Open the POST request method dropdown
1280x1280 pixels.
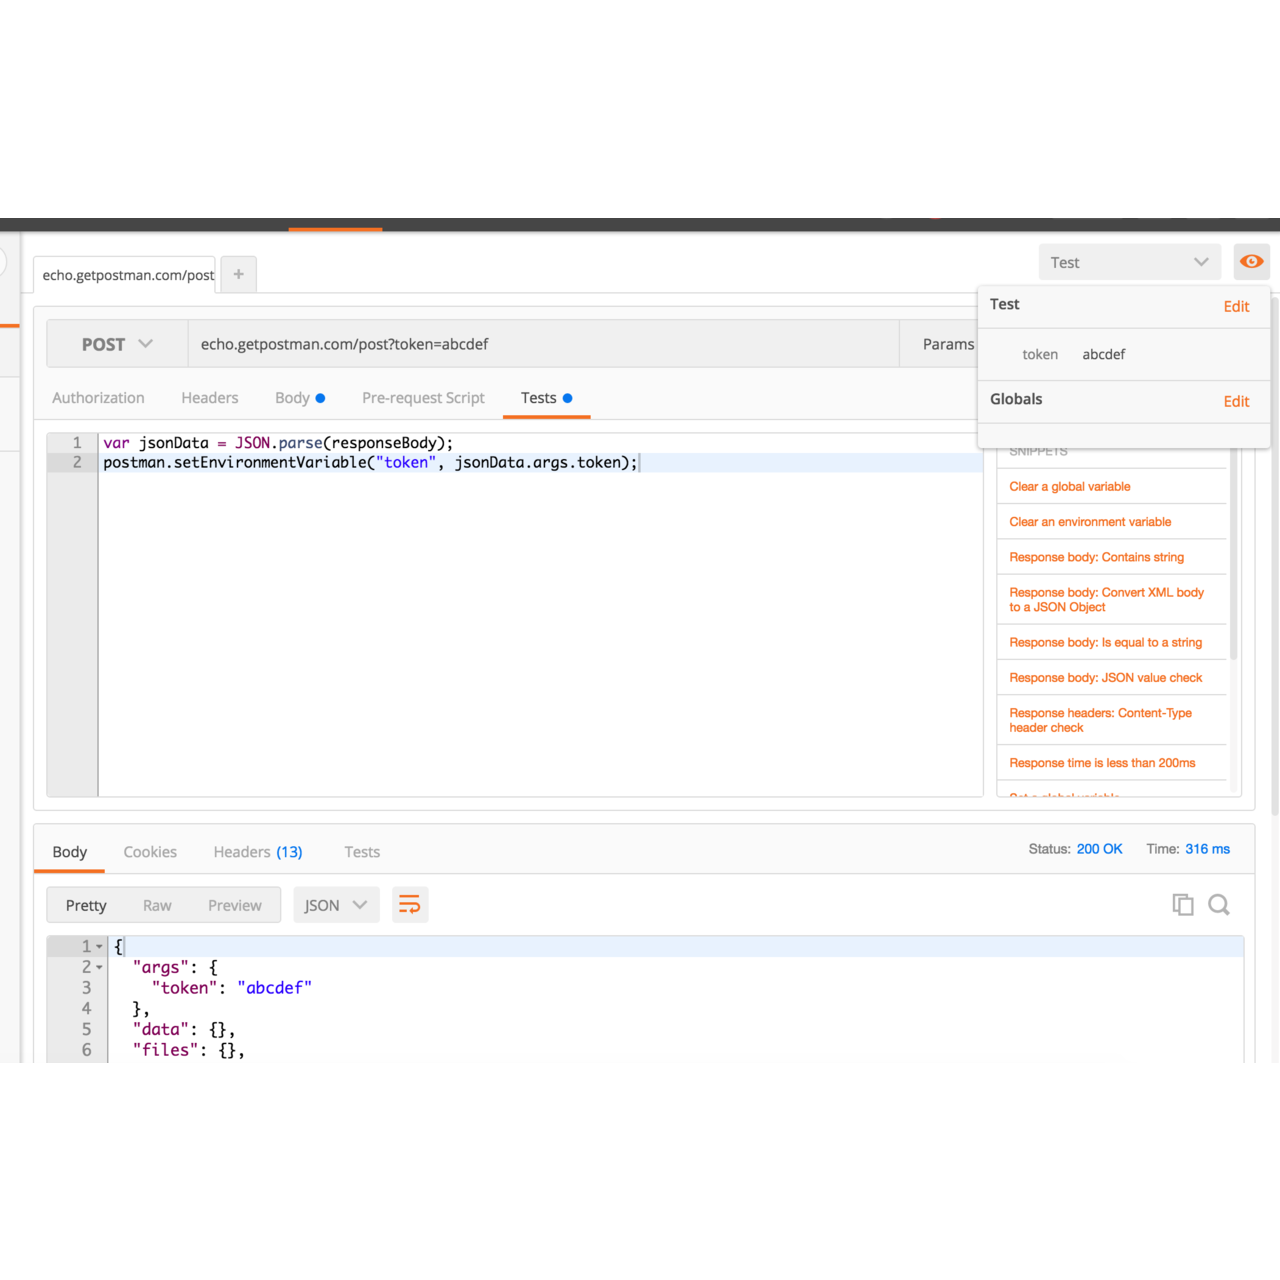[x=115, y=343]
